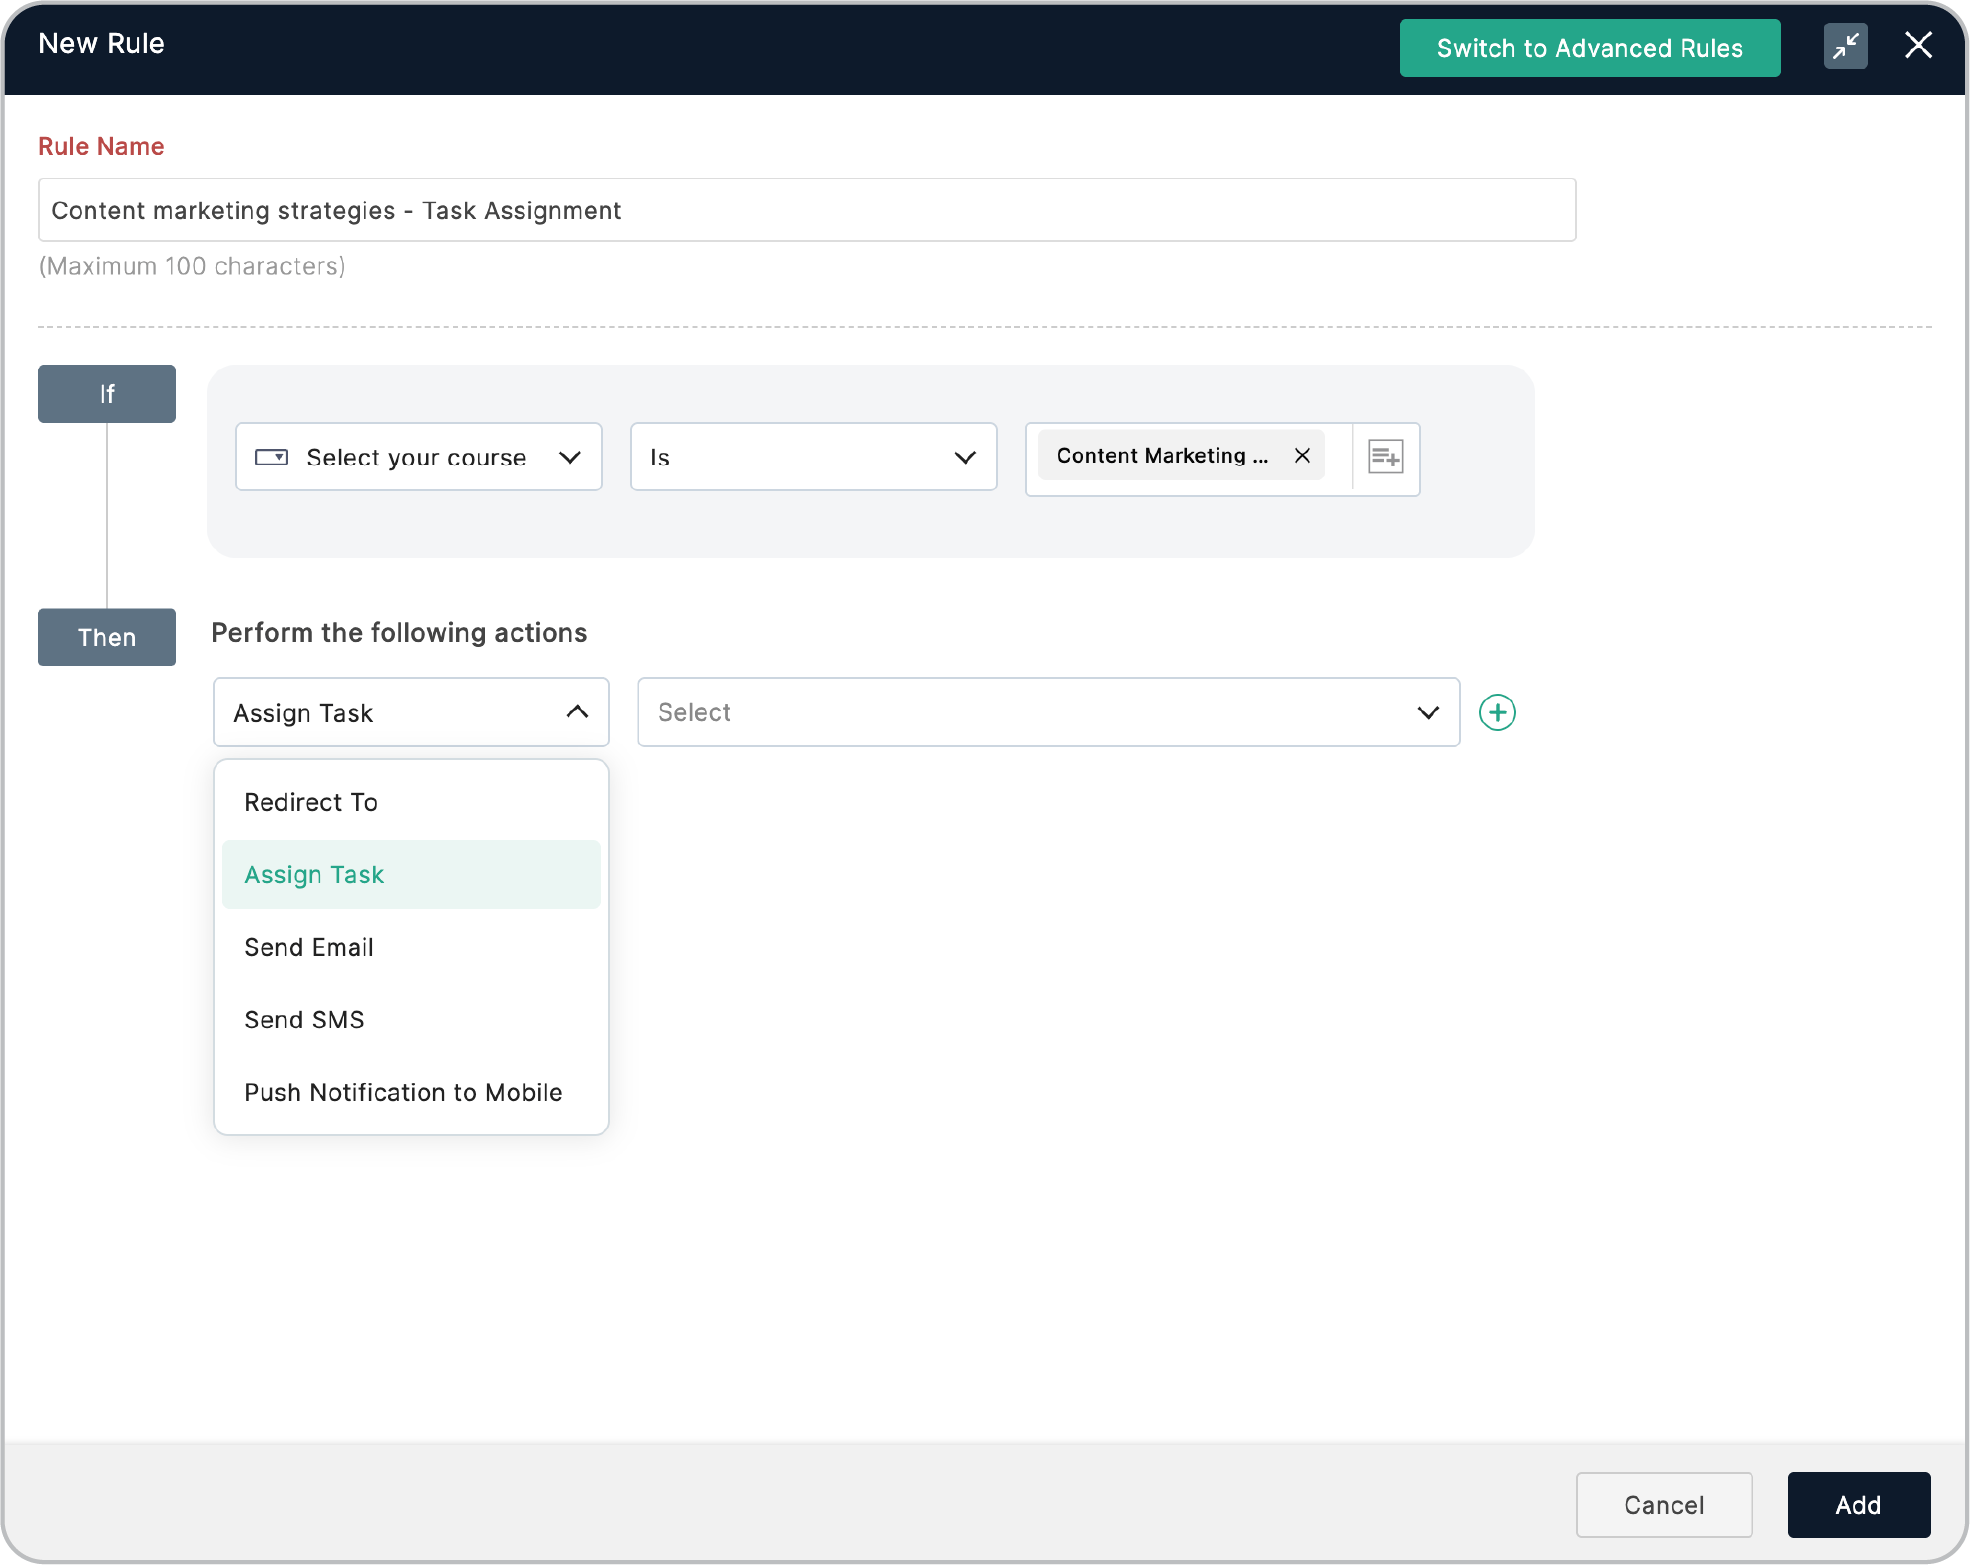Click the collapse modal icon
This screenshot has height=1565, width=1970.
[1845, 46]
